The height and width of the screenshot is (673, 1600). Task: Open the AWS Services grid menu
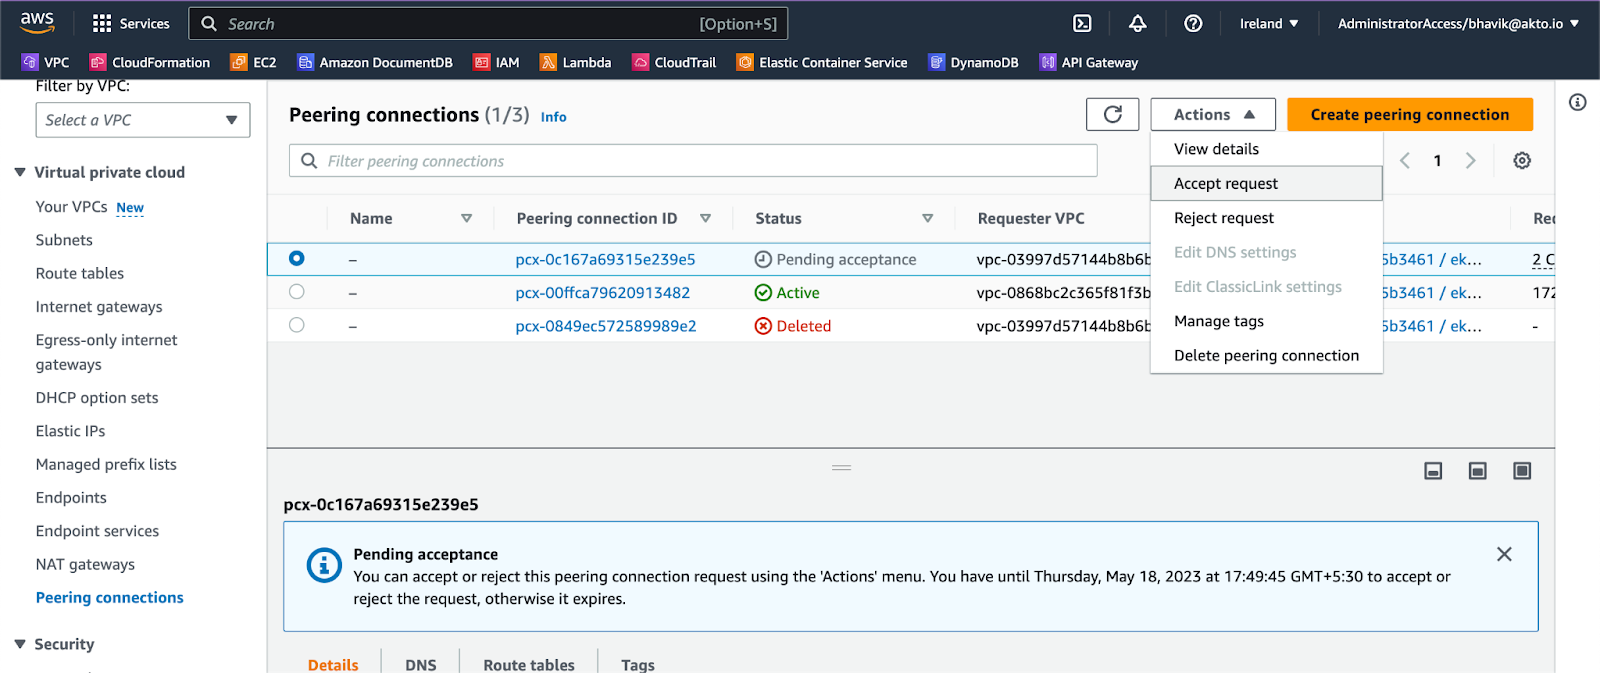tap(102, 23)
